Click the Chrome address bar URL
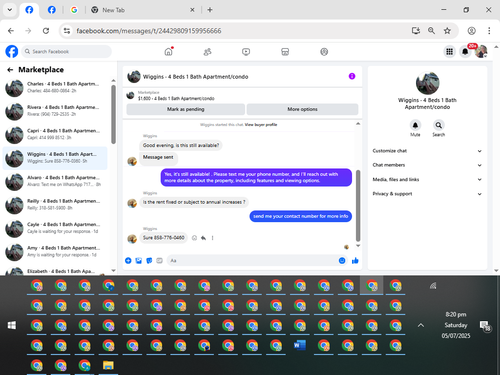 pos(149,31)
